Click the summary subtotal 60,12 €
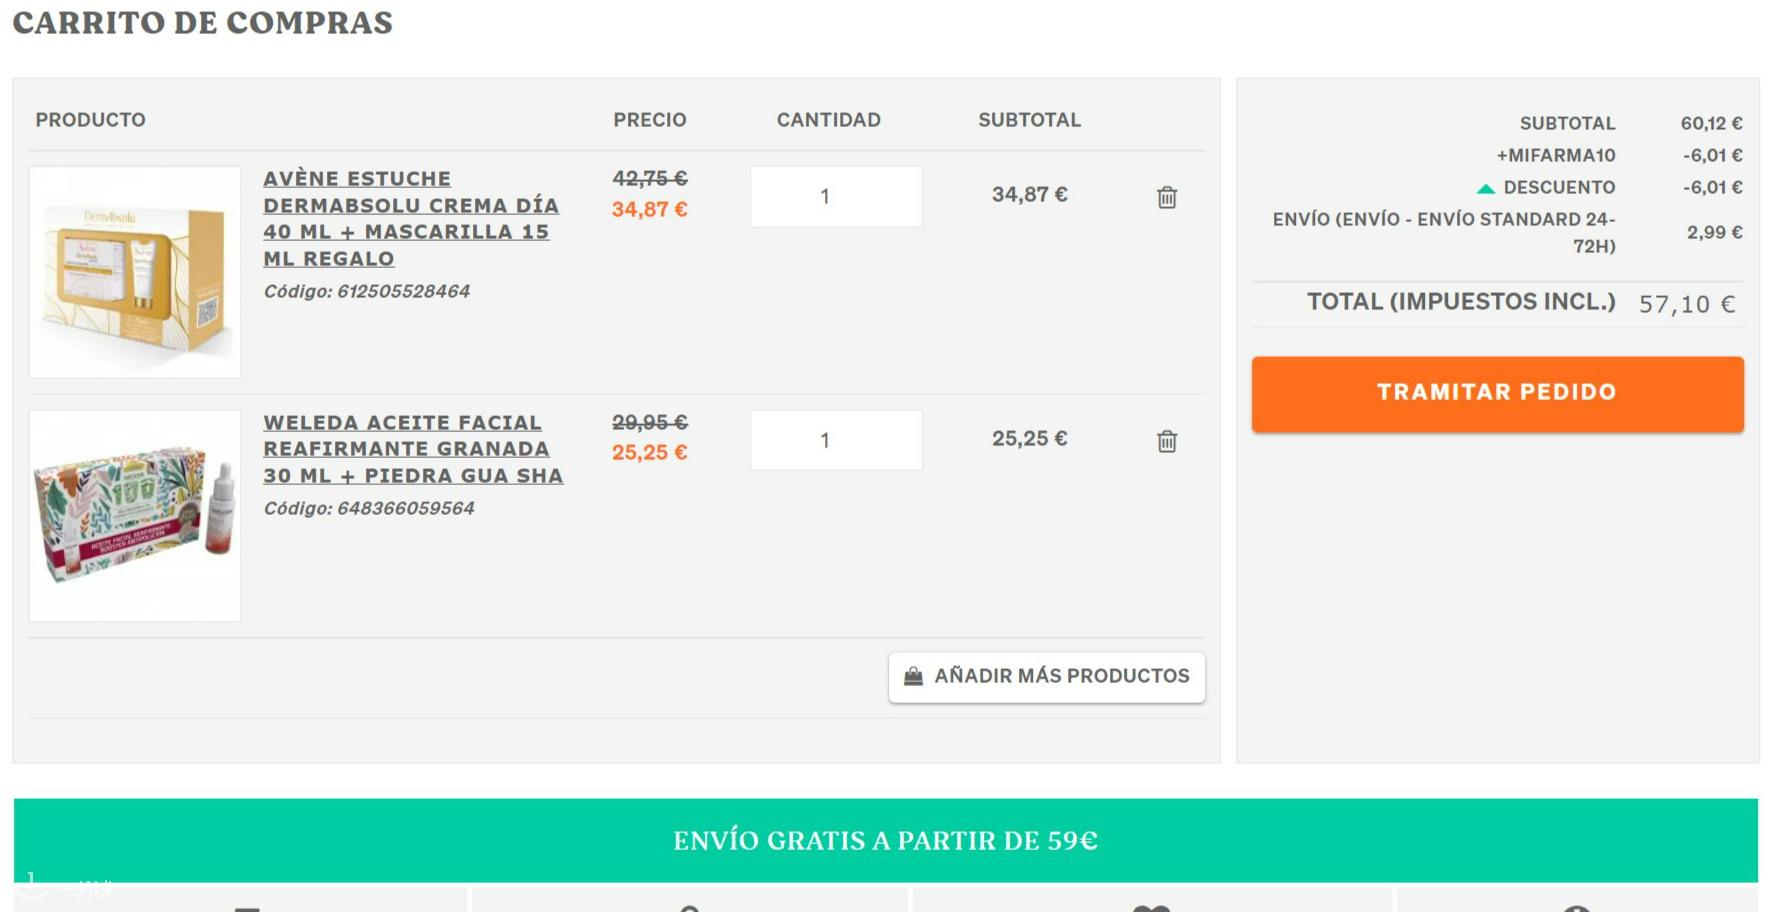This screenshot has width=1776, height=912. tap(1712, 123)
